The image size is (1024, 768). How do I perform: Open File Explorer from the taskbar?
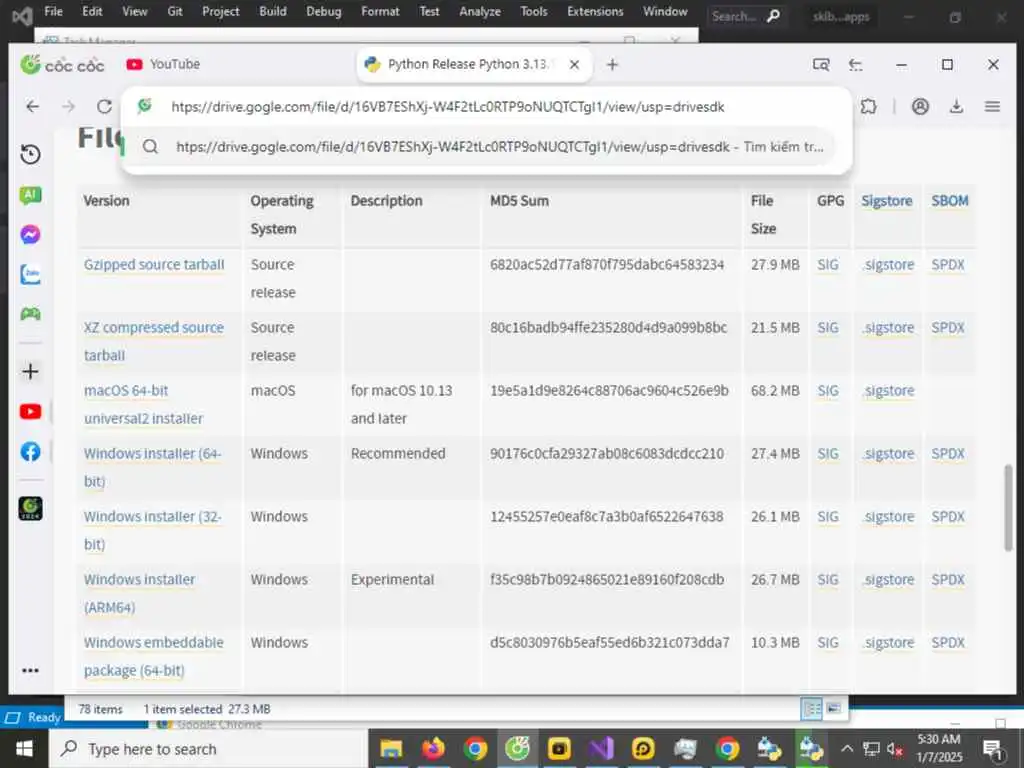pyautogui.click(x=391, y=748)
